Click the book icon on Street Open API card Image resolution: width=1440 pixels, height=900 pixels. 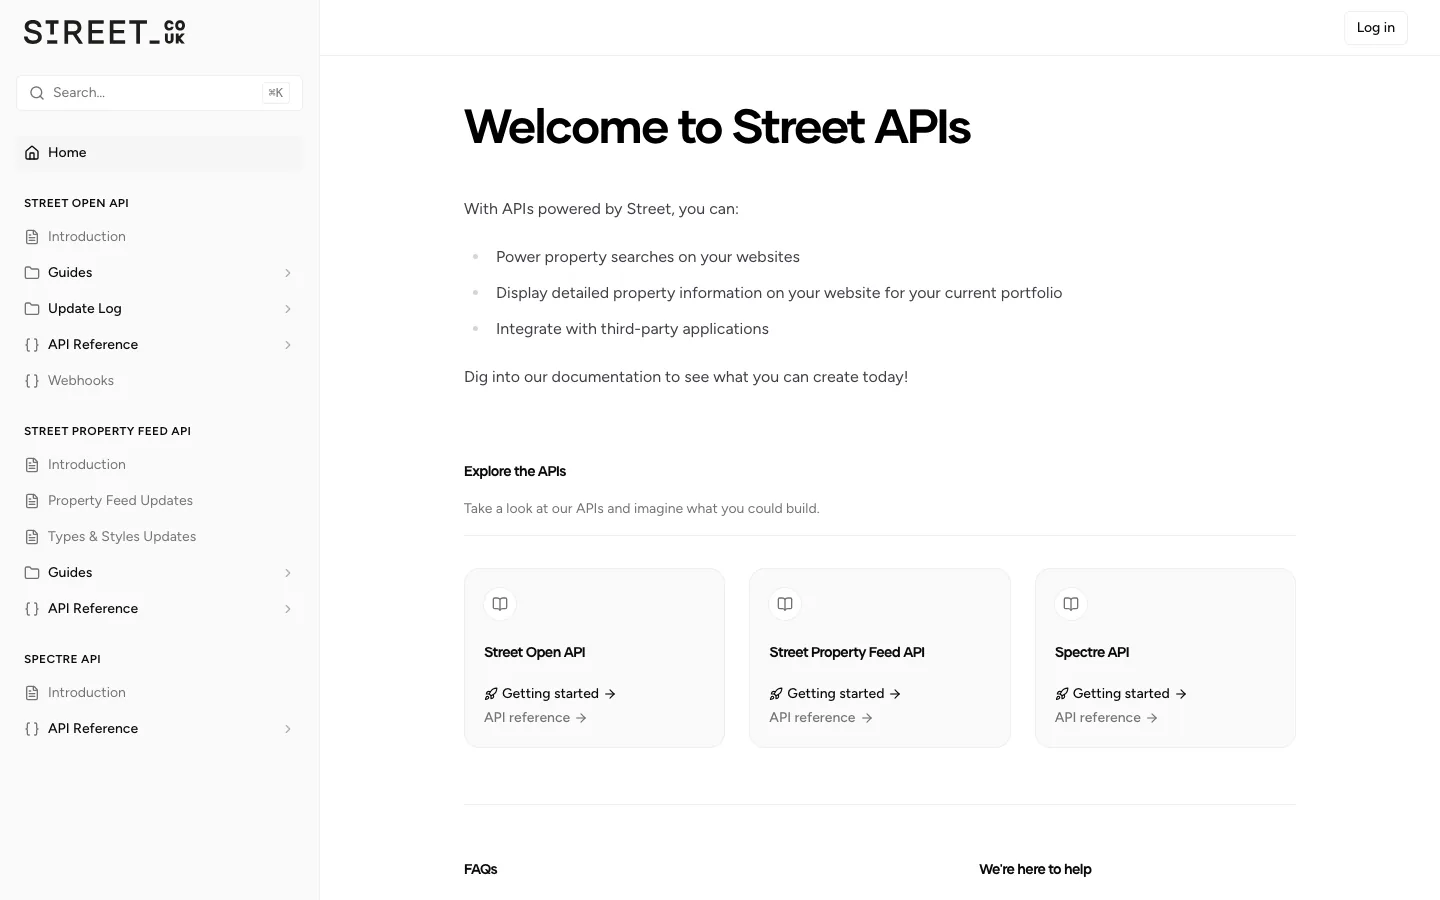(x=500, y=604)
